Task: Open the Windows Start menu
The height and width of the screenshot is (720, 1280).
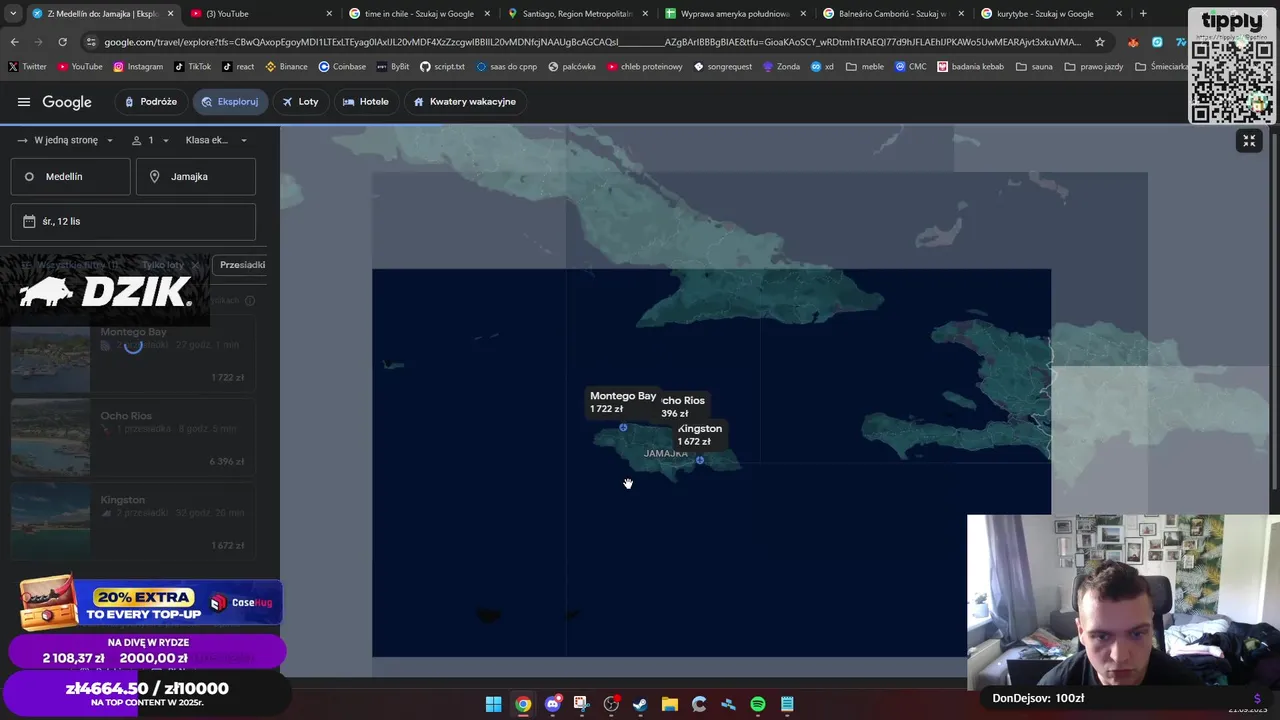Action: click(493, 704)
